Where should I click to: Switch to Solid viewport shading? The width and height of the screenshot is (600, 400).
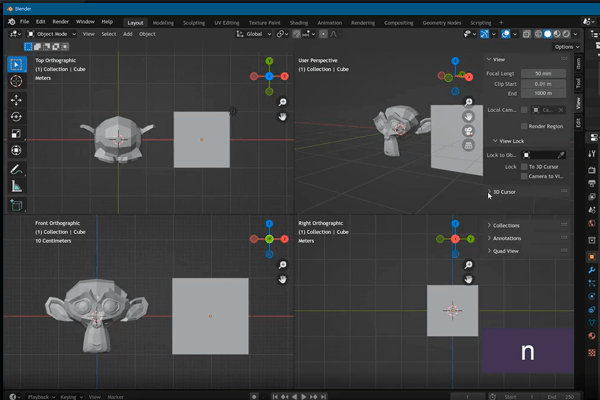pos(548,34)
